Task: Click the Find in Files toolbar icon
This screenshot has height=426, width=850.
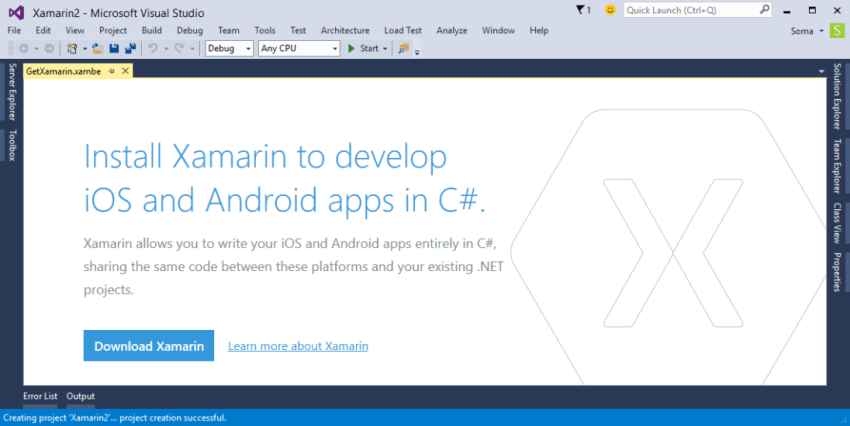Action: (404, 48)
